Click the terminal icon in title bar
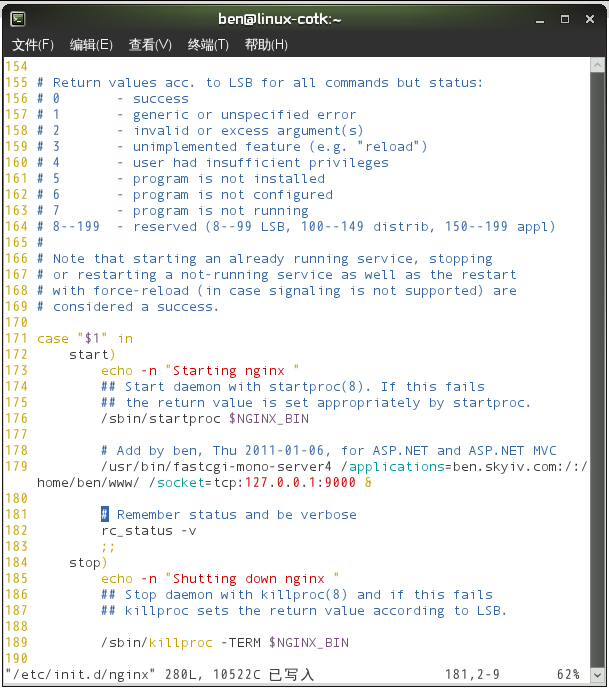 18,19
